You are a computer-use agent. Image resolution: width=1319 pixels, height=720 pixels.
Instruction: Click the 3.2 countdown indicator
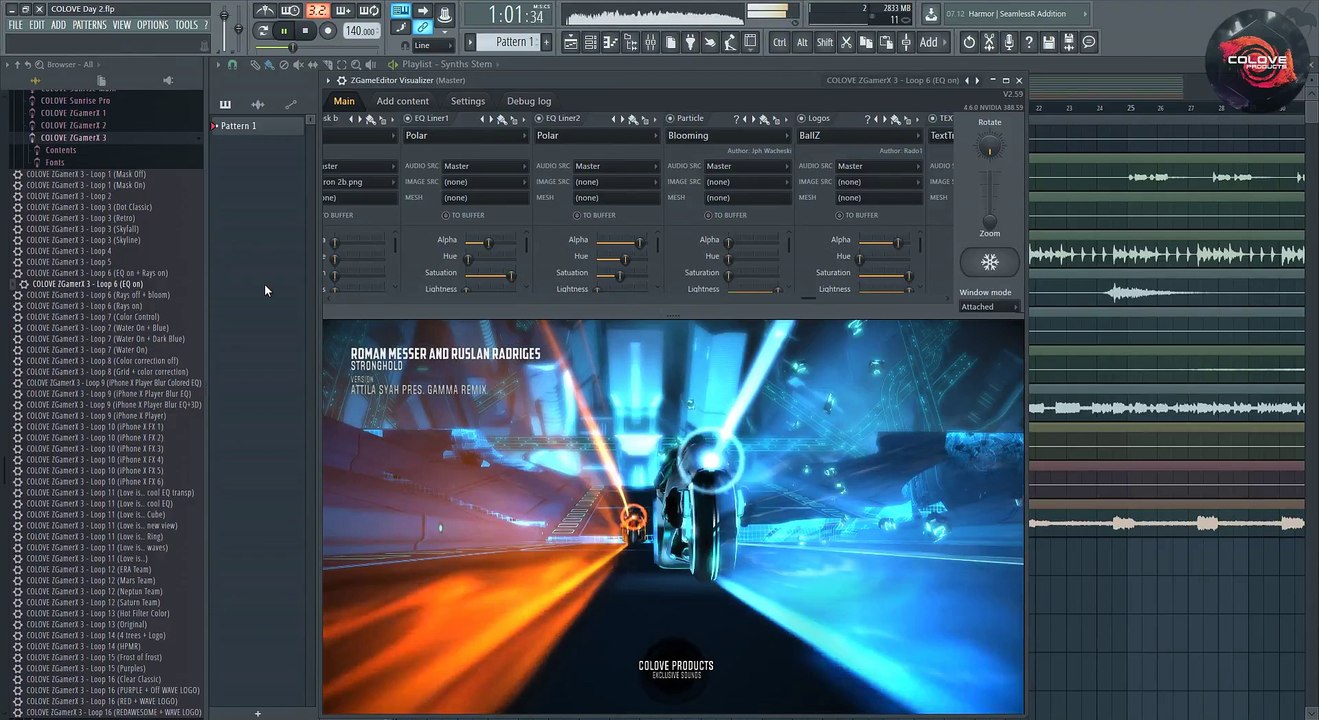coord(317,11)
